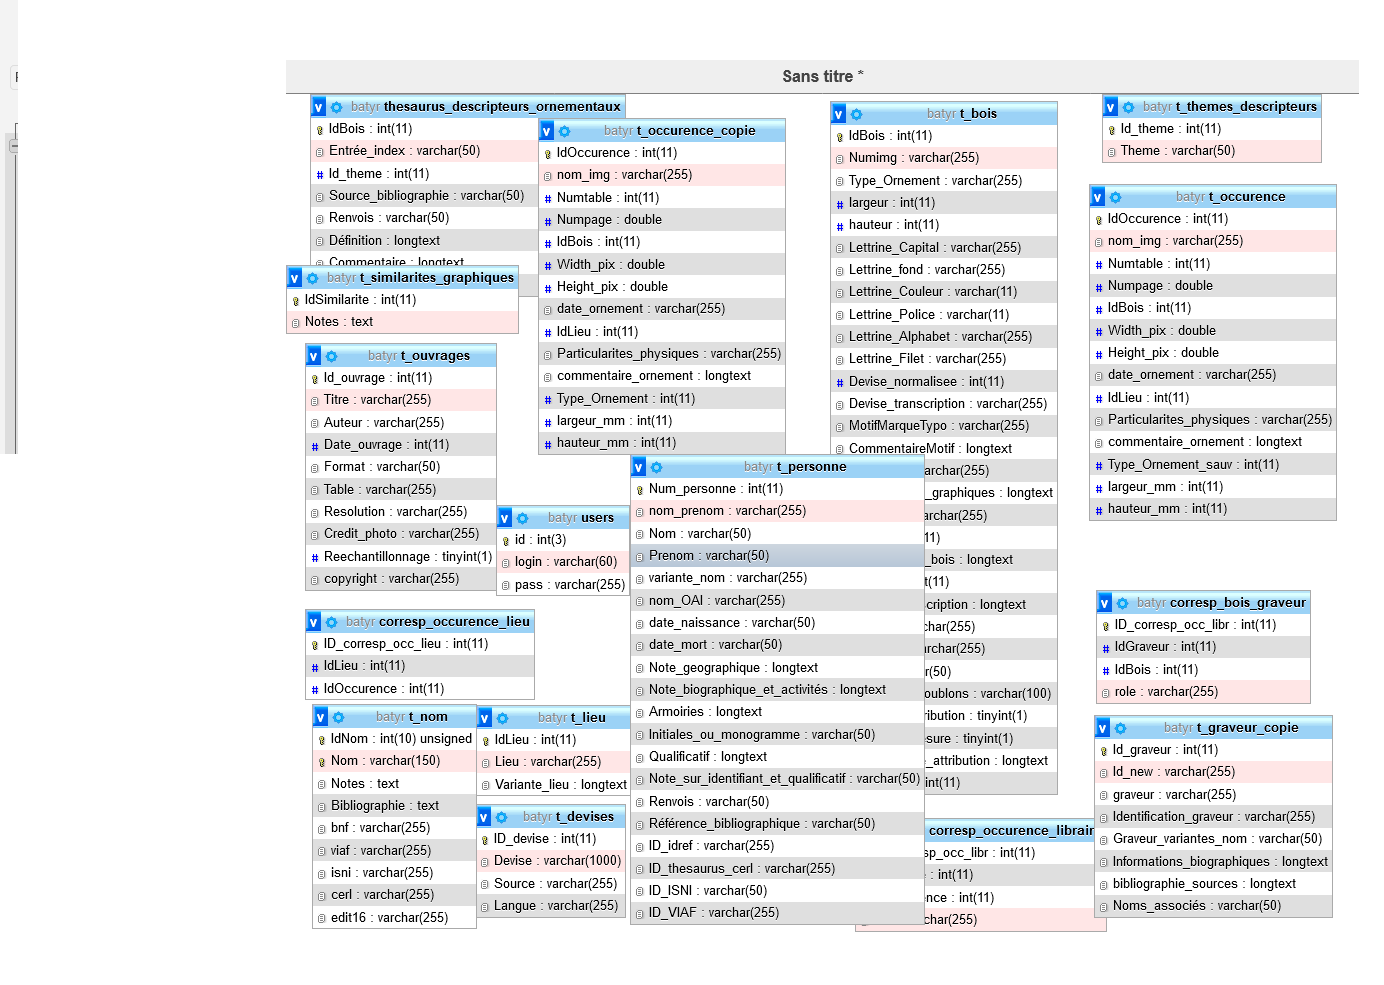Click gear icon on t_occurence table

1116,197
